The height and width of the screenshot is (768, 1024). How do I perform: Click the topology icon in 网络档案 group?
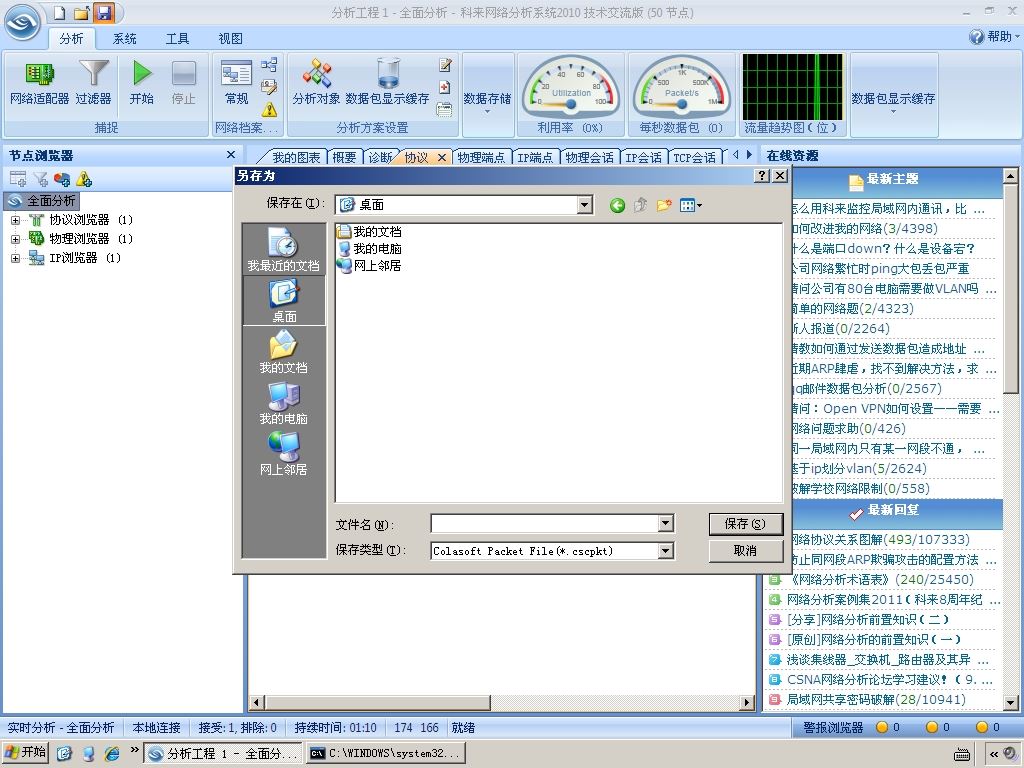tap(269, 64)
